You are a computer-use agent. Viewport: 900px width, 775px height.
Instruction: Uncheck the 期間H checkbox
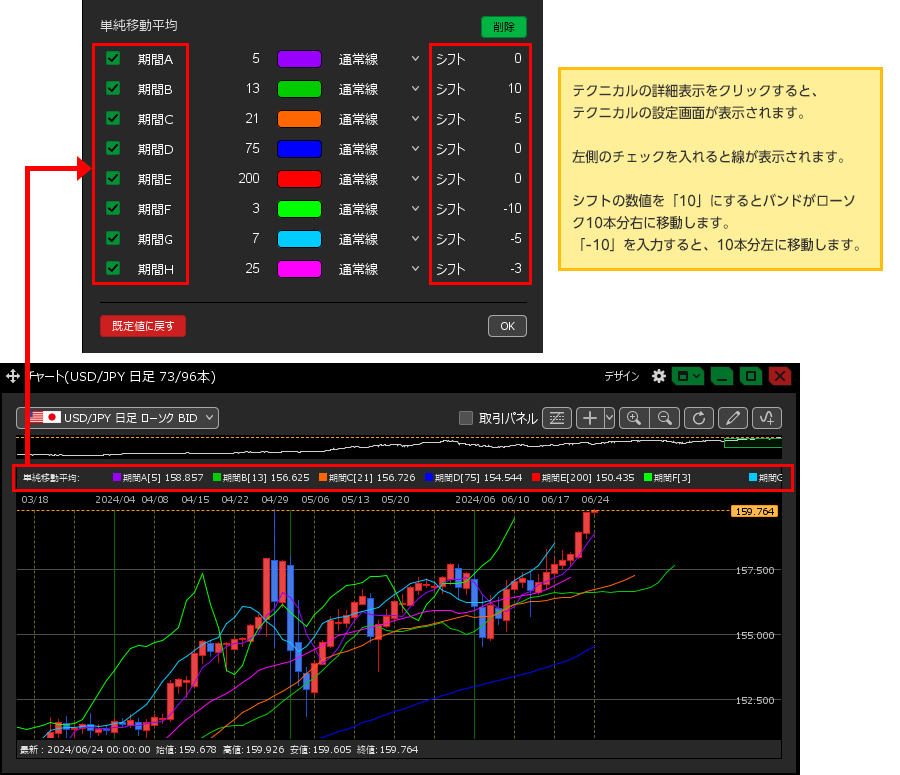coord(113,268)
